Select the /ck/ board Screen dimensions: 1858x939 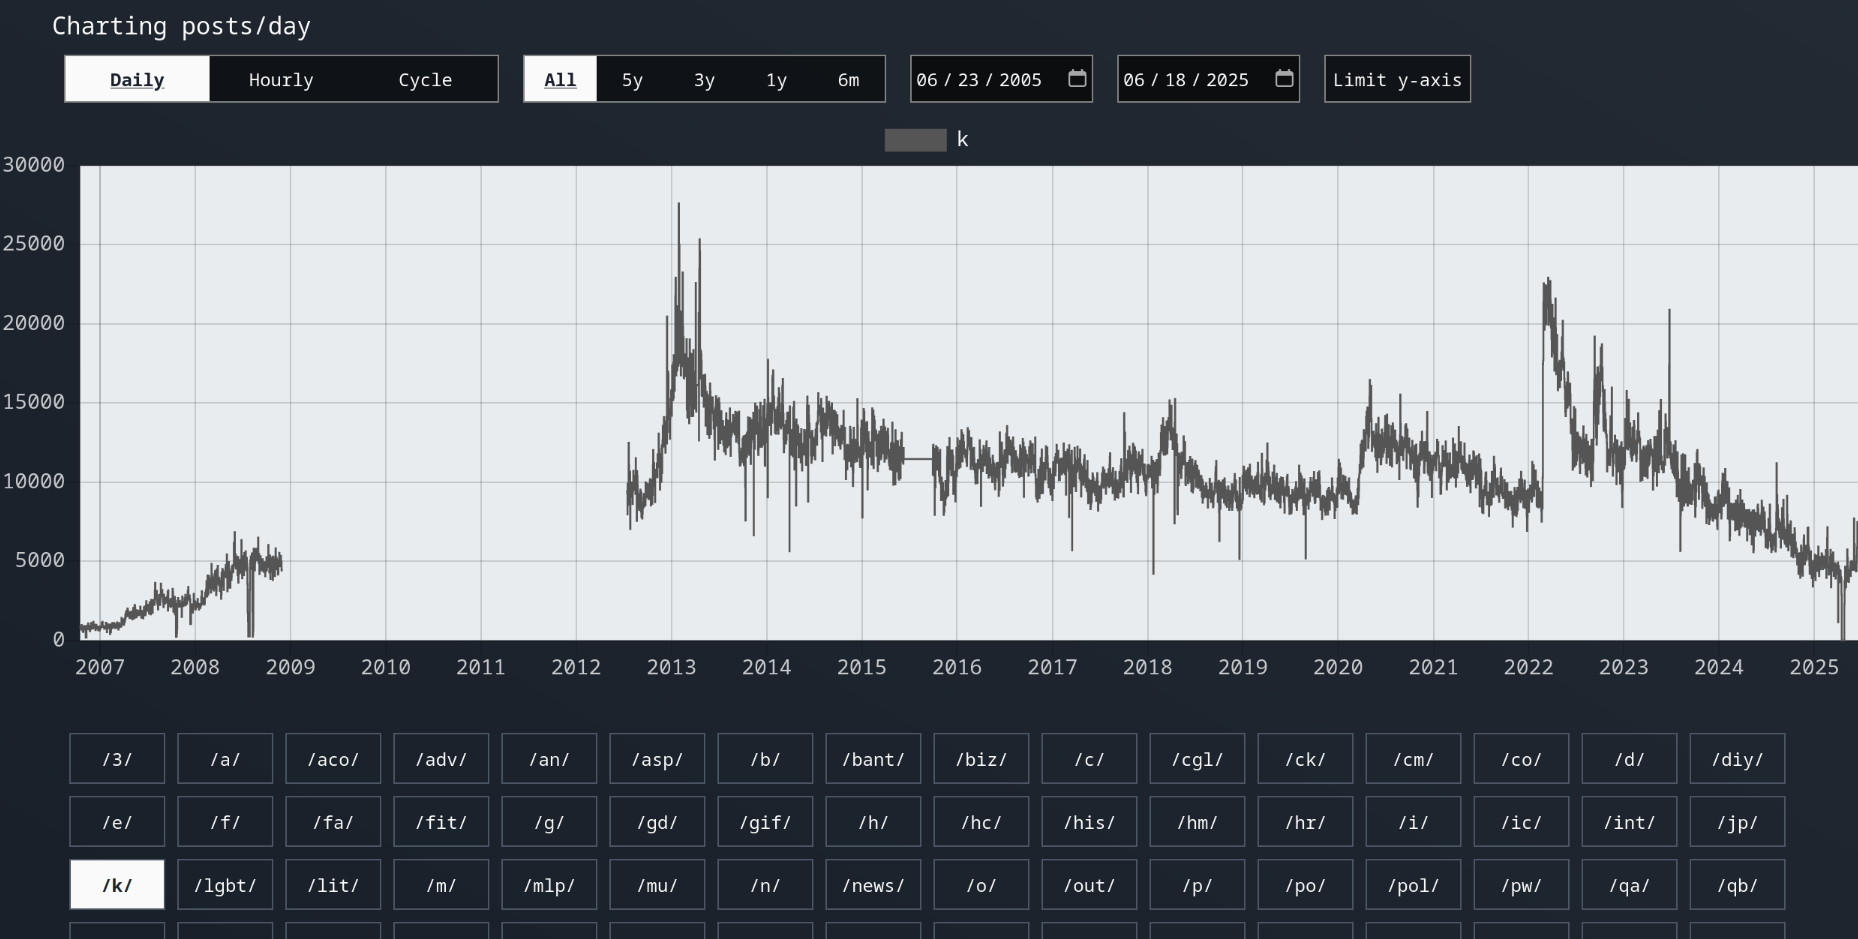tap(1305, 759)
